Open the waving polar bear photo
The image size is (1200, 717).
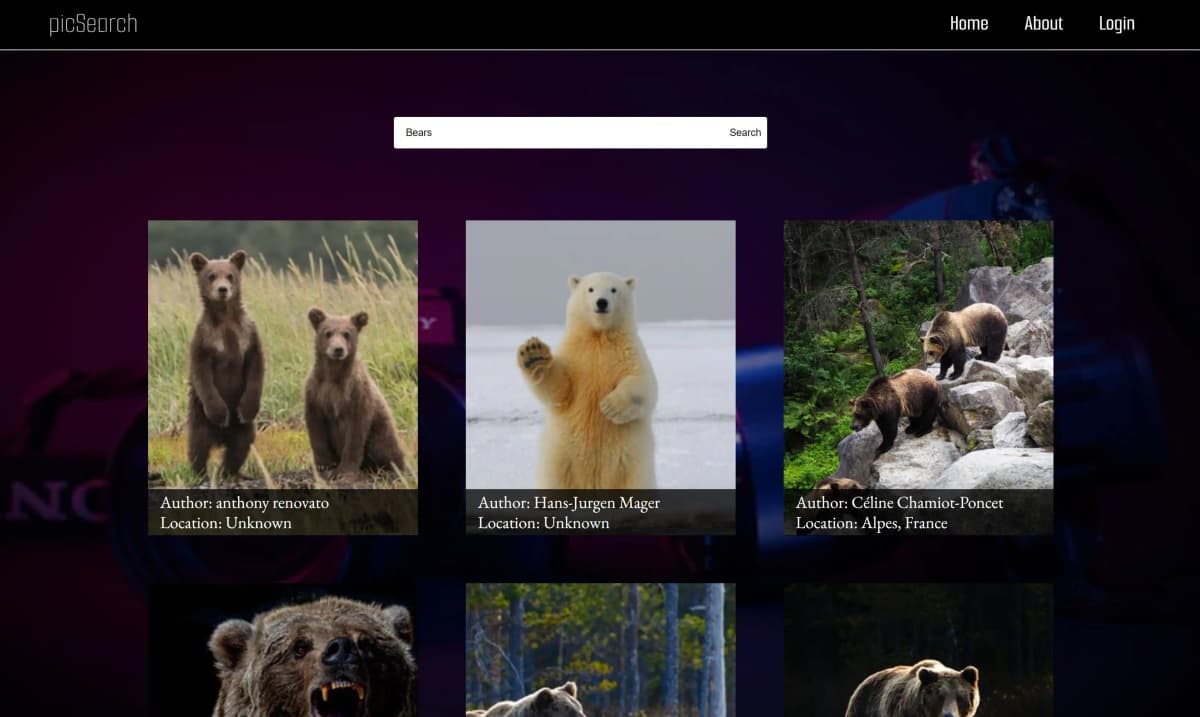pos(600,355)
